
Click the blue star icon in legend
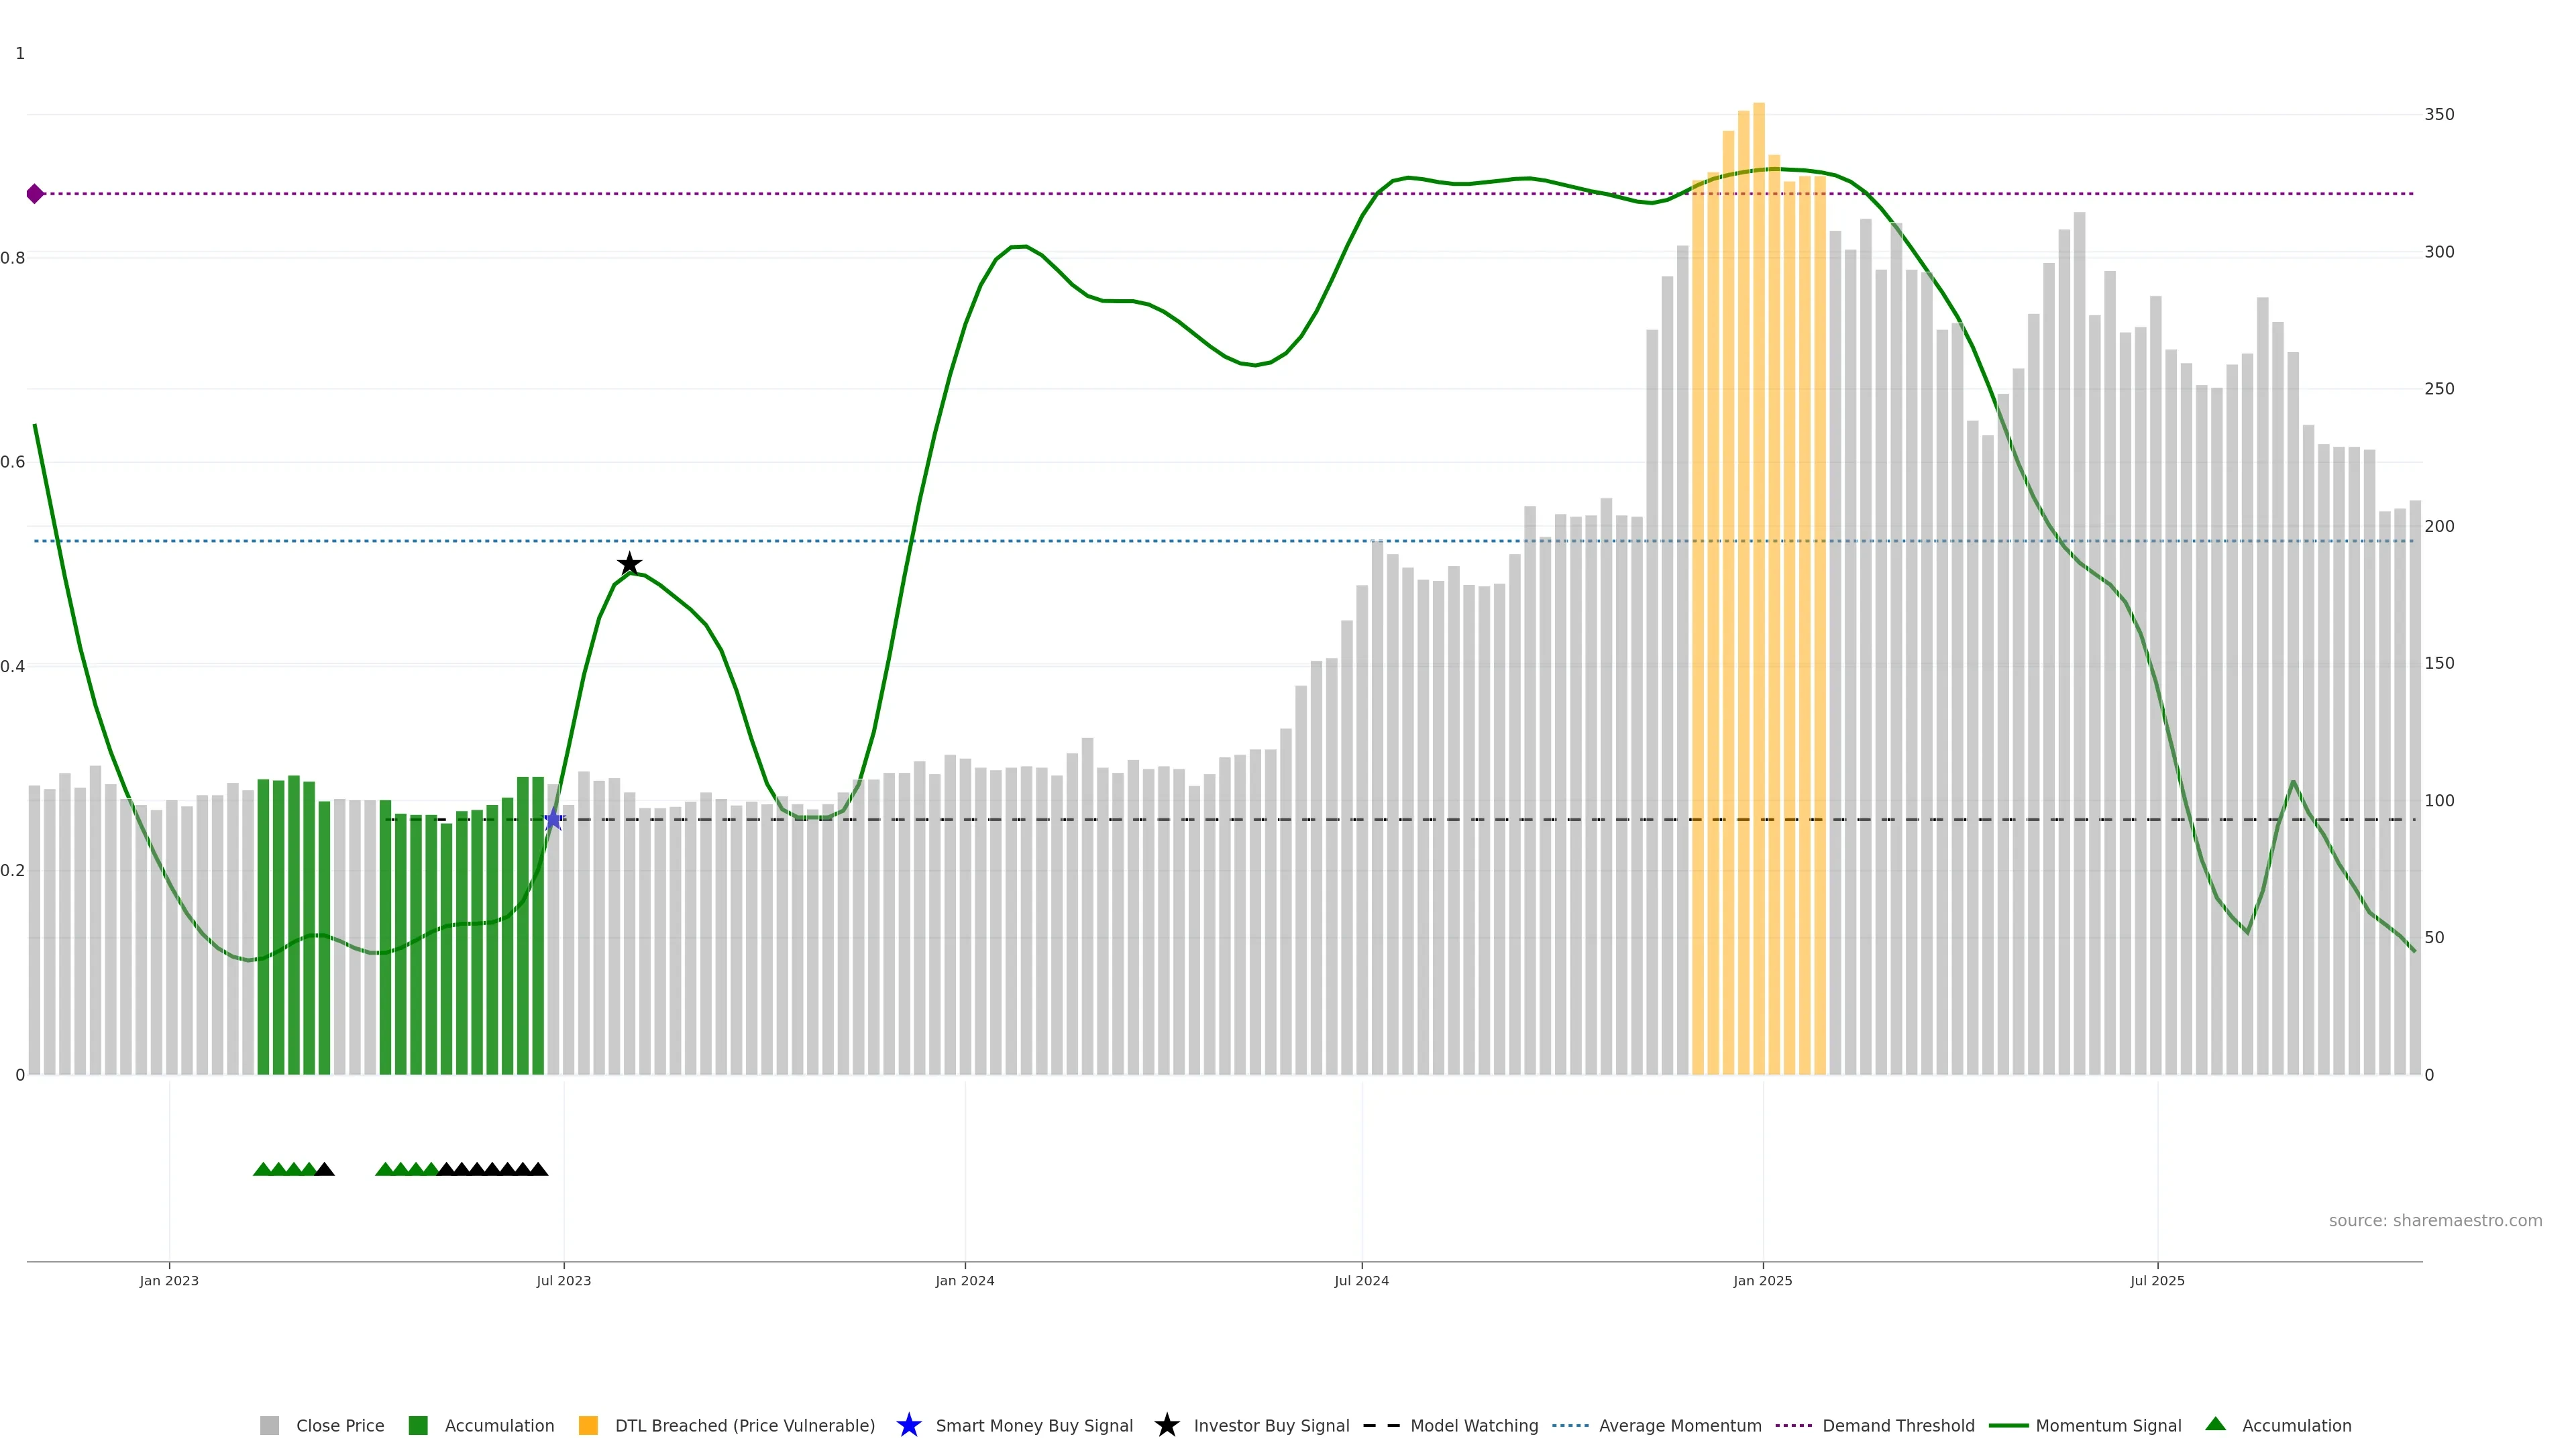click(x=908, y=1425)
